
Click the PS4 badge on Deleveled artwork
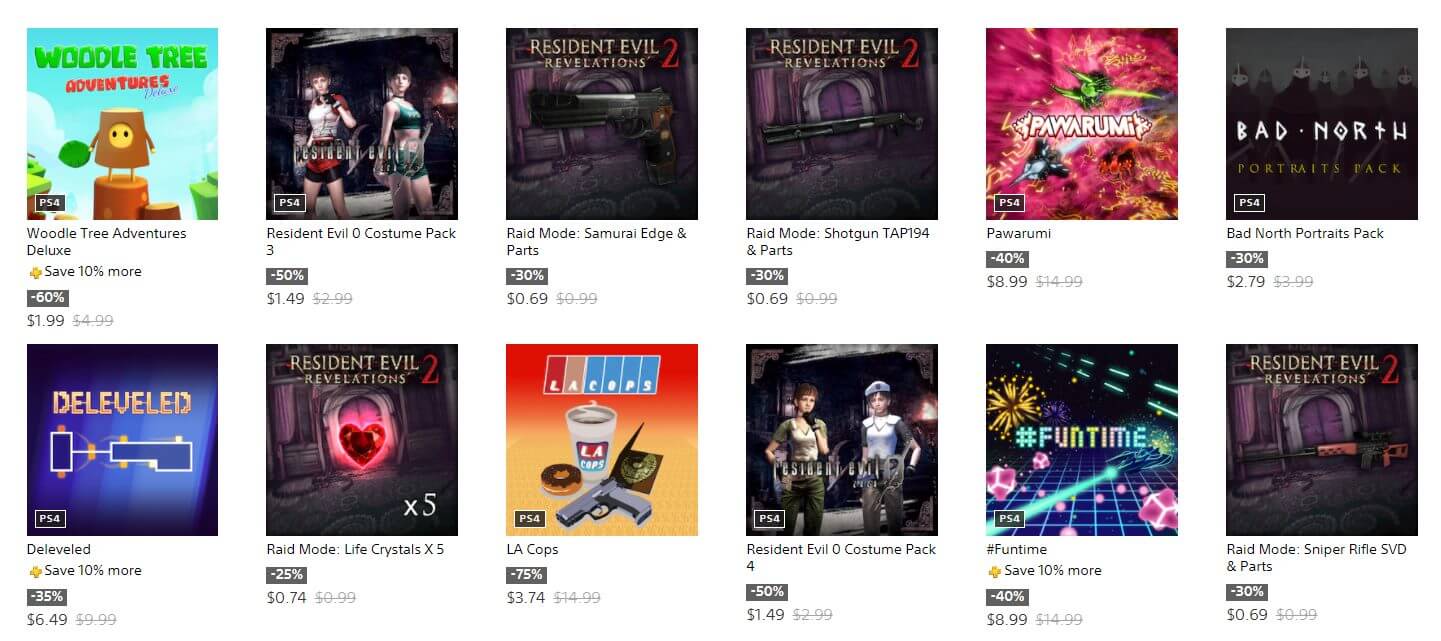tap(49, 519)
